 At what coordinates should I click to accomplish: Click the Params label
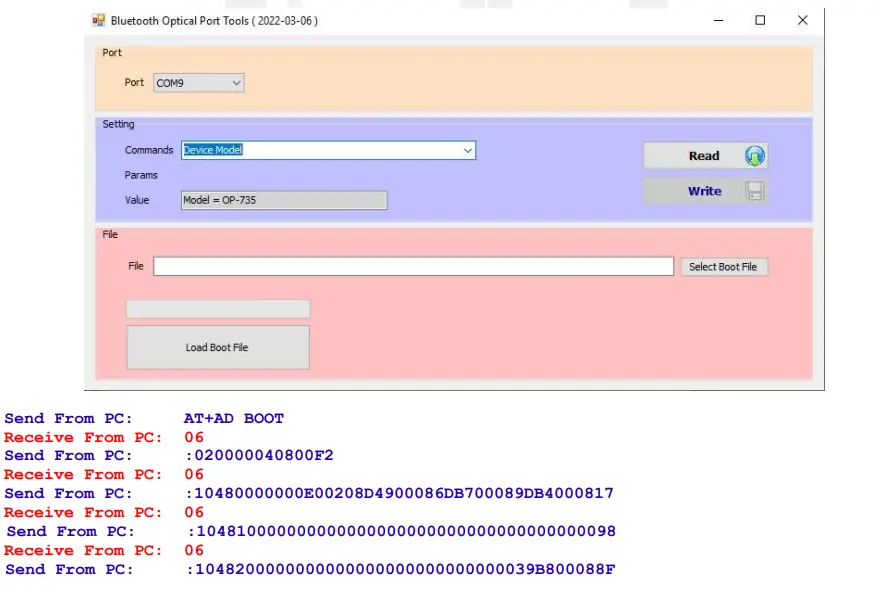pos(141,175)
